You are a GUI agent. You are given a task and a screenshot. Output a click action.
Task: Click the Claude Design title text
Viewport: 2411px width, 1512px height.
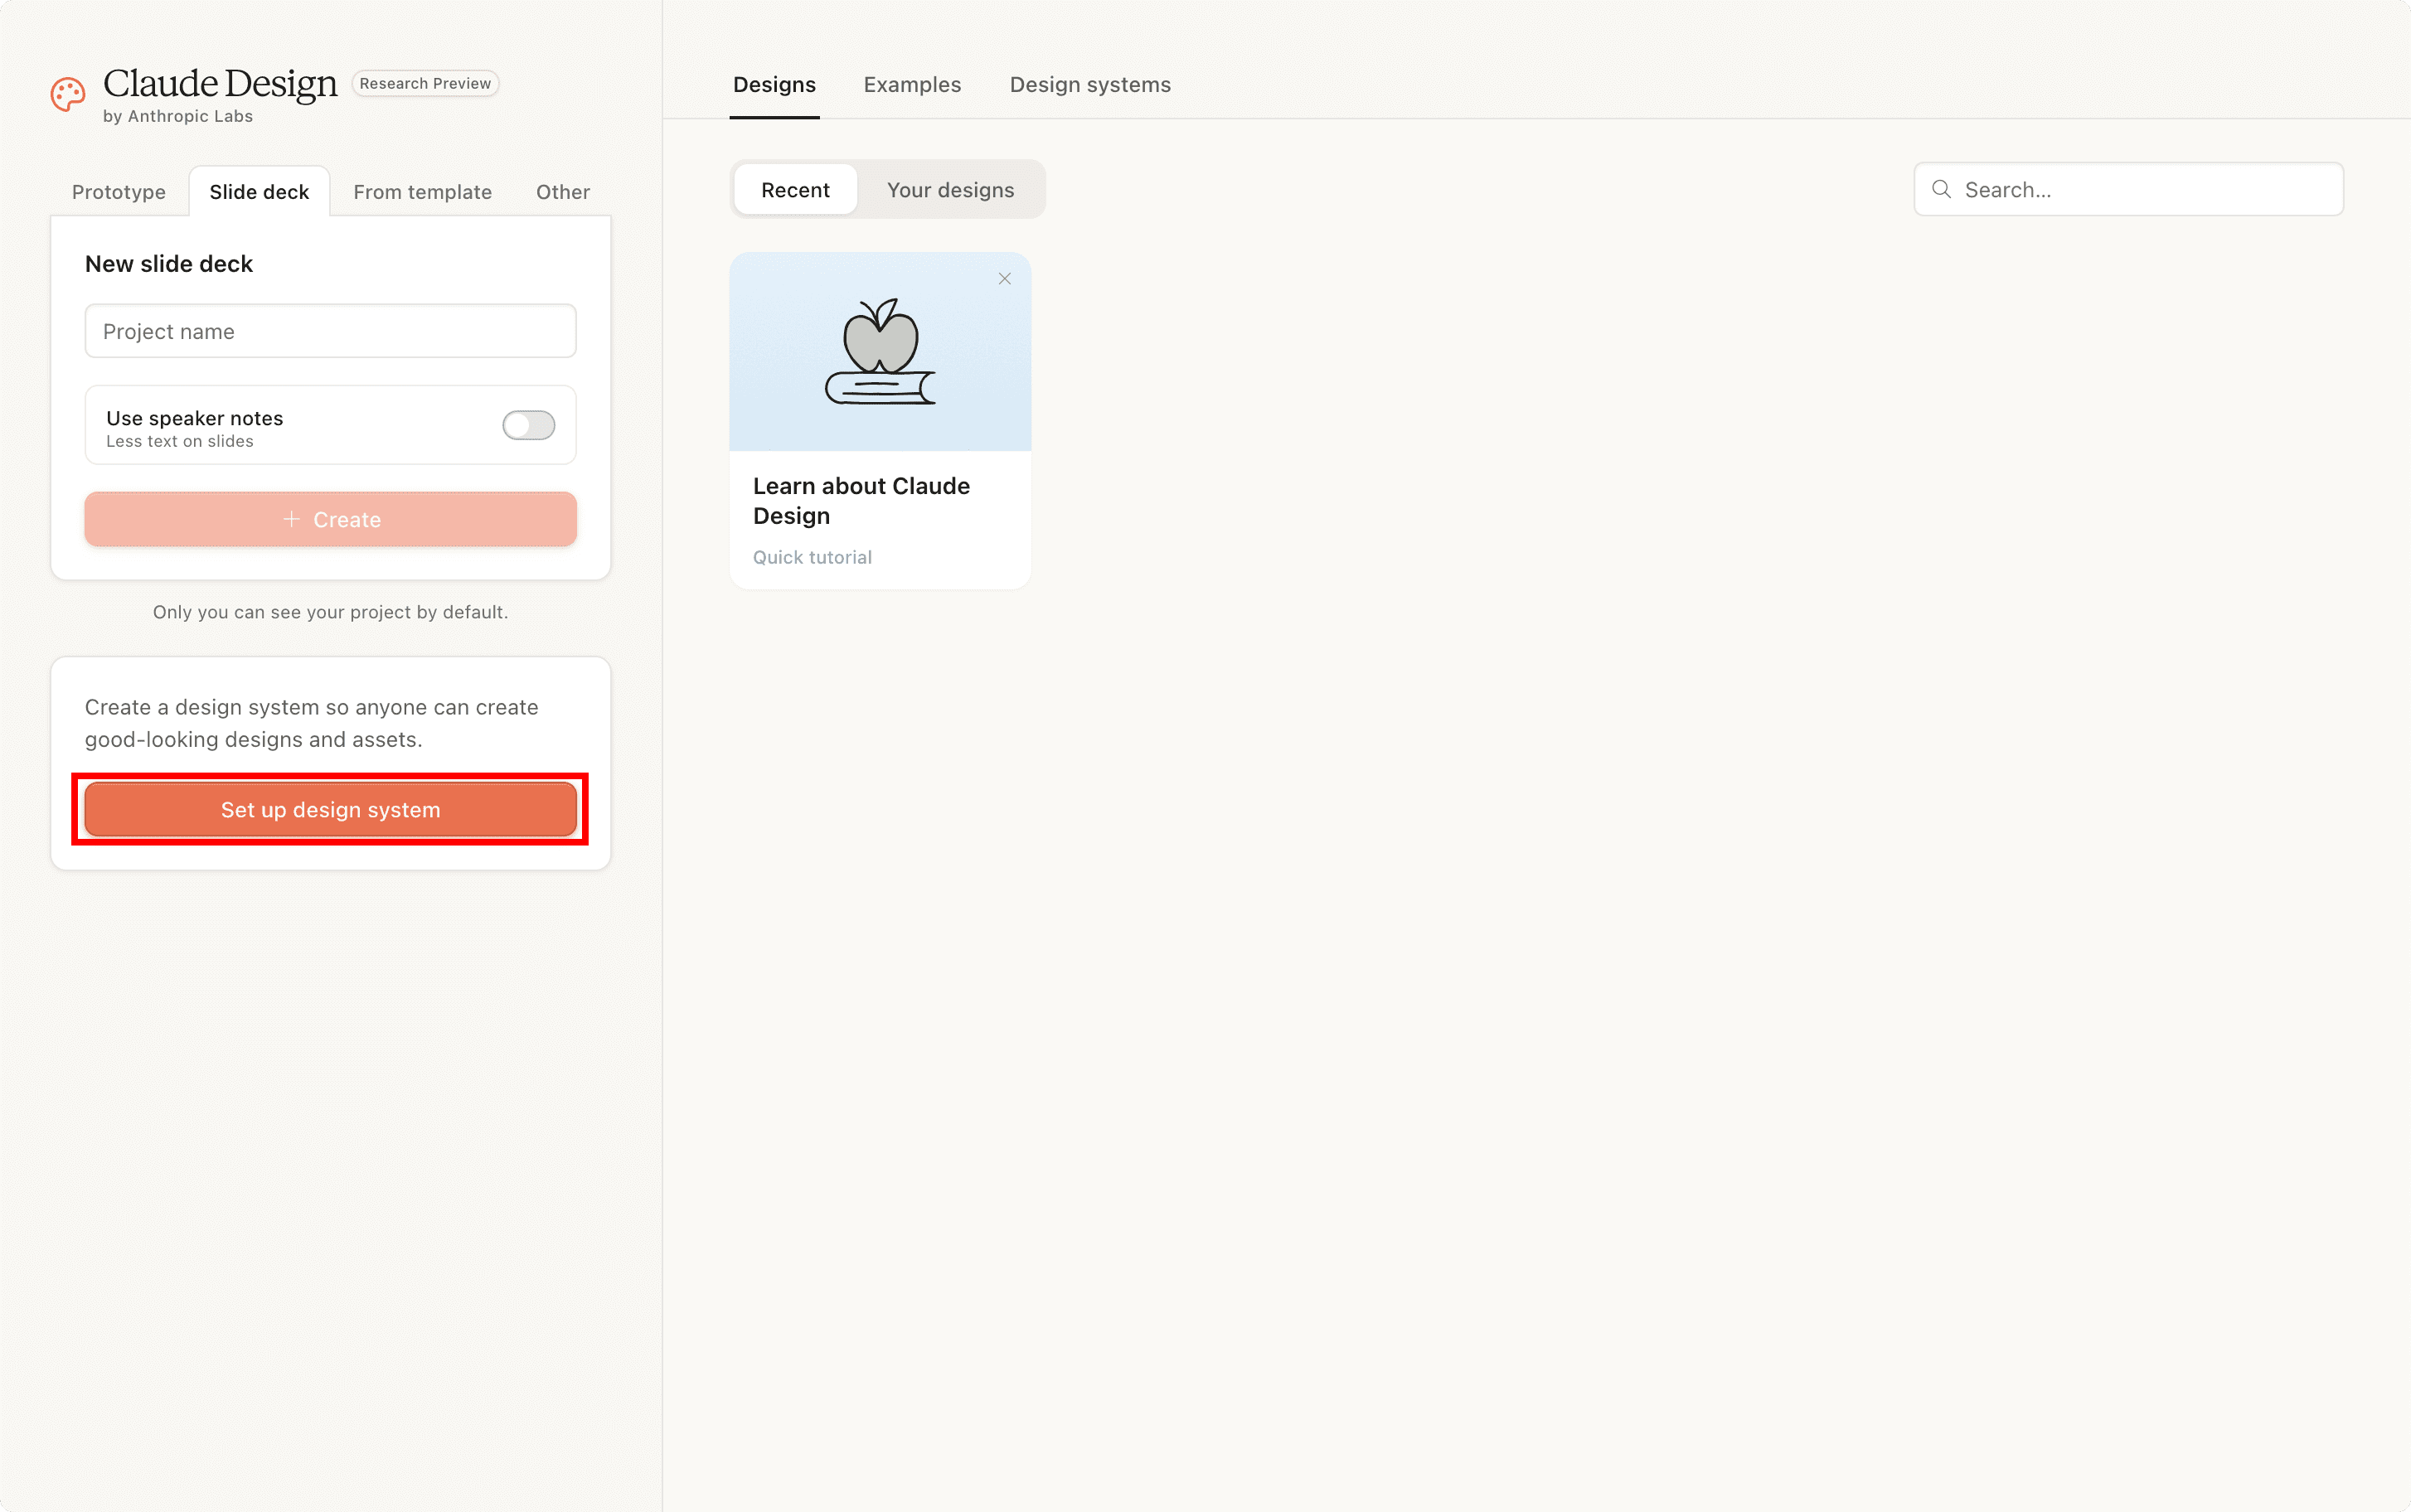coord(220,85)
